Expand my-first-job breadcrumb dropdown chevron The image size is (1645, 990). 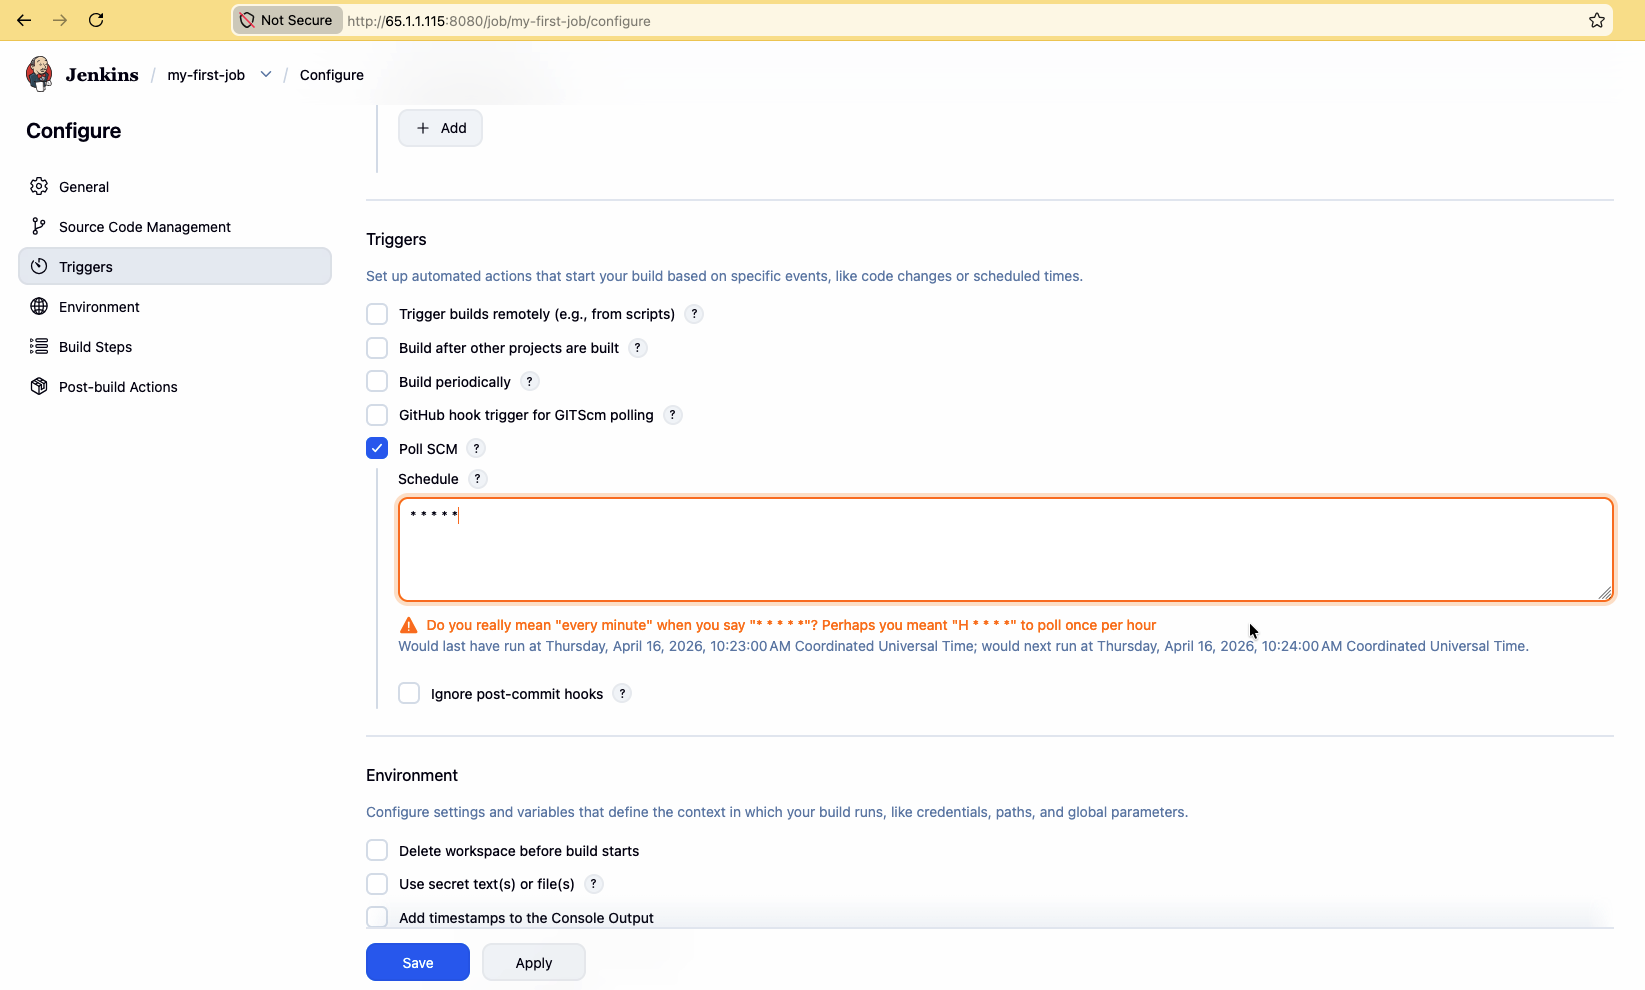point(266,75)
